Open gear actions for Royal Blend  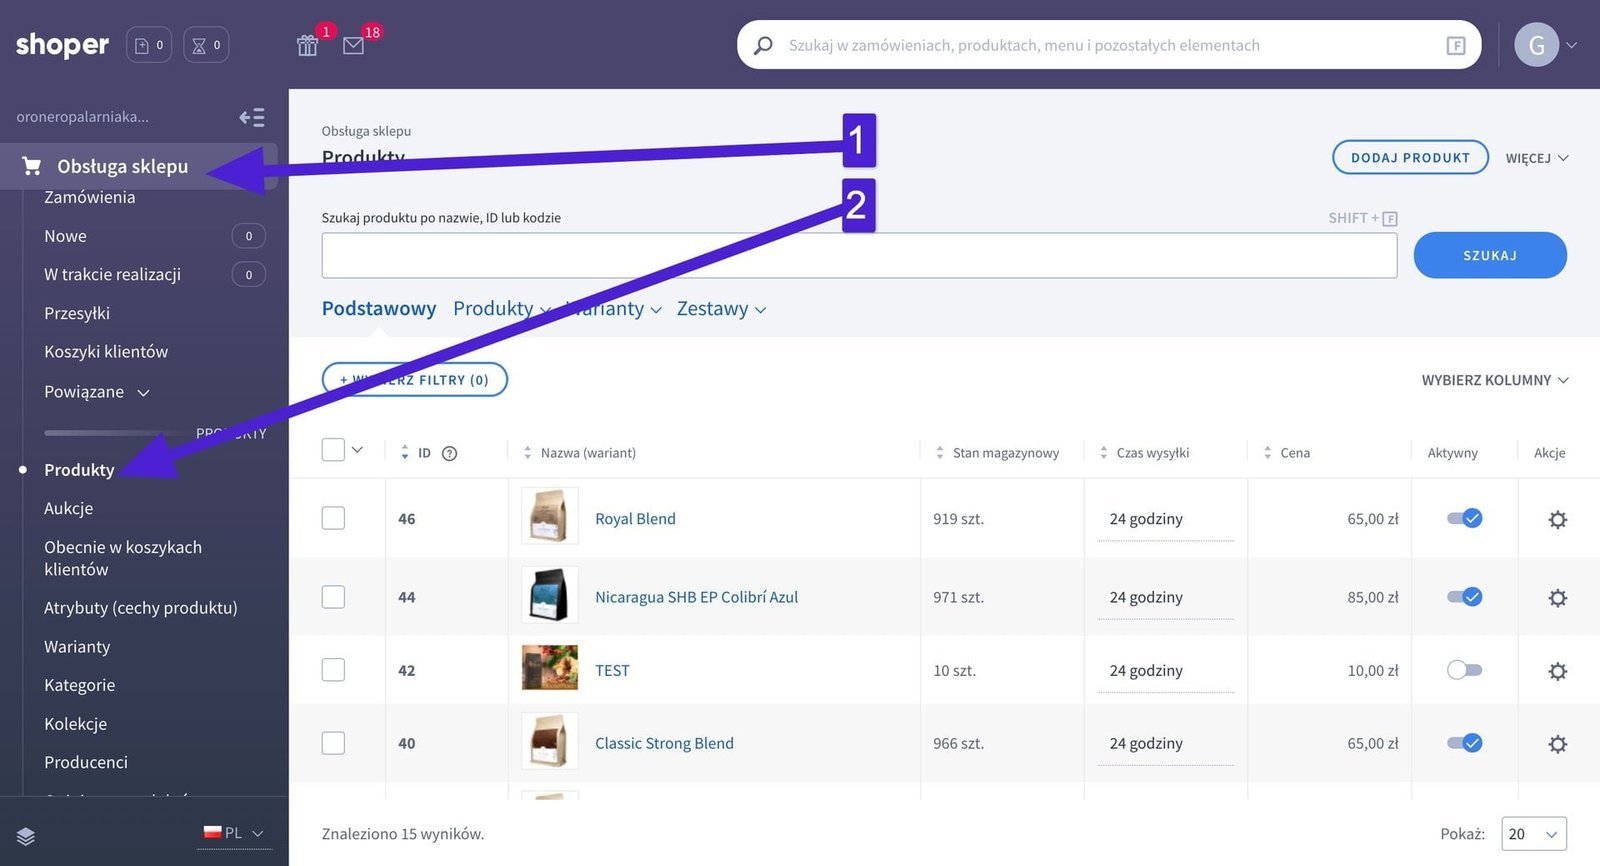click(1557, 519)
